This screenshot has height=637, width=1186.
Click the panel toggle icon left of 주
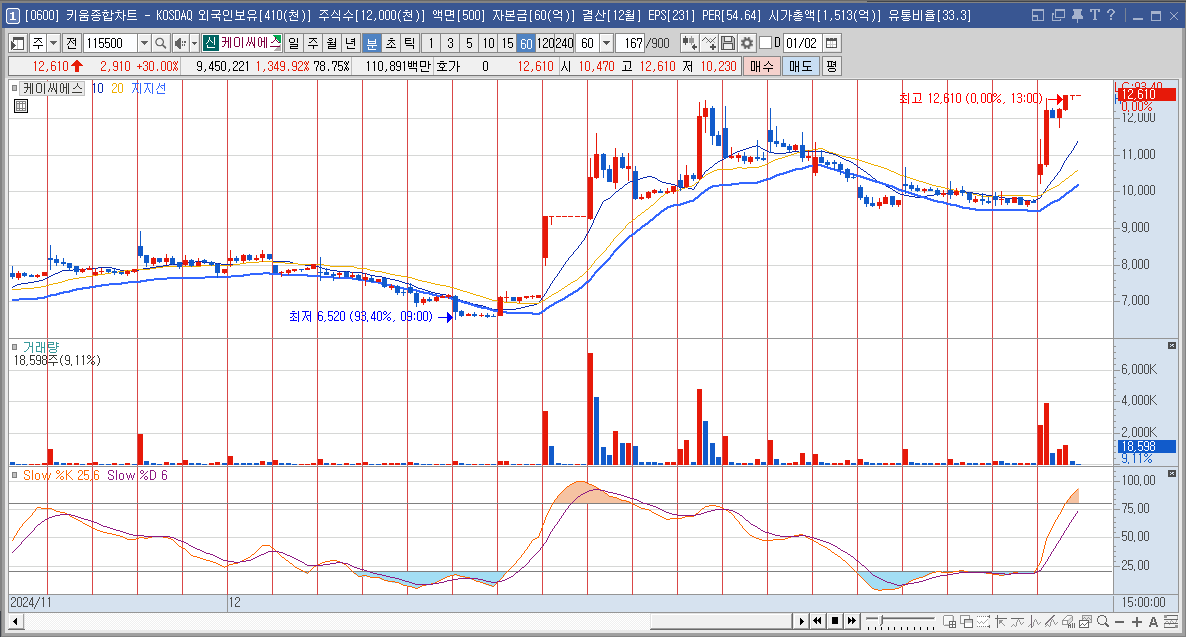tap(17, 43)
